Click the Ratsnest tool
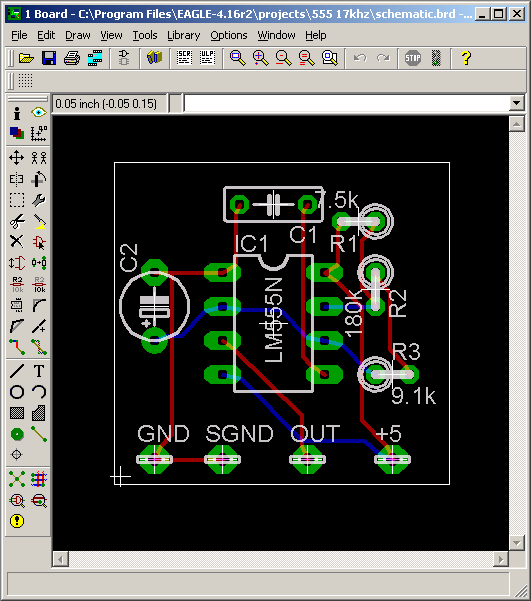This screenshot has width=531, height=601. click(17, 479)
